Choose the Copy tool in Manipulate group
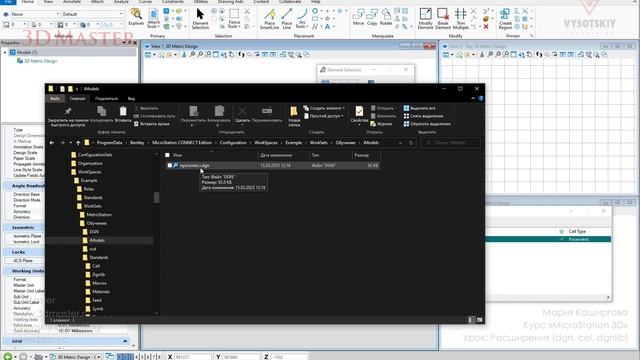 (x=372, y=18)
